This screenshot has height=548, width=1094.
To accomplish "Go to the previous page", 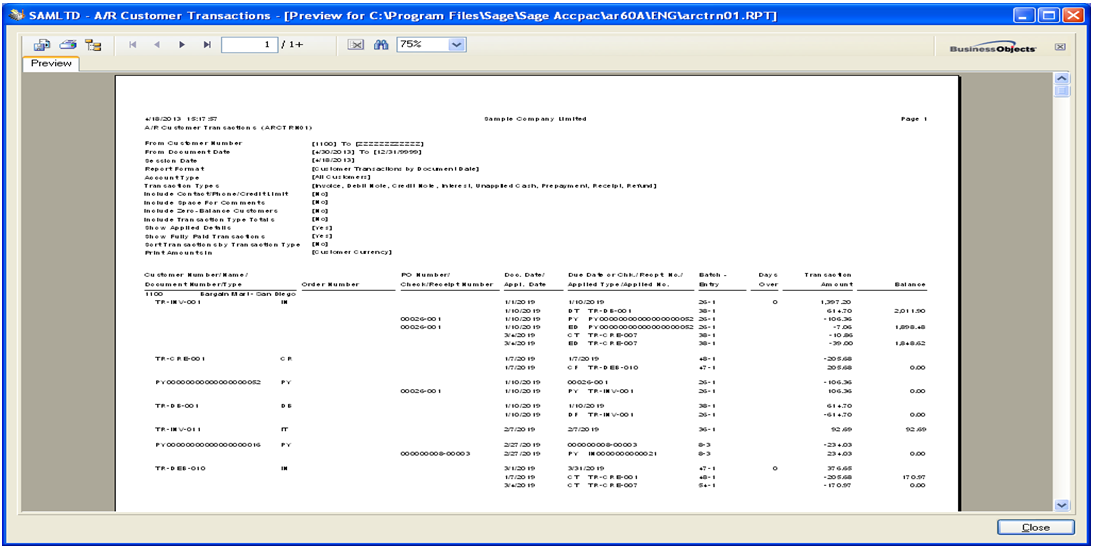I will click(x=157, y=45).
